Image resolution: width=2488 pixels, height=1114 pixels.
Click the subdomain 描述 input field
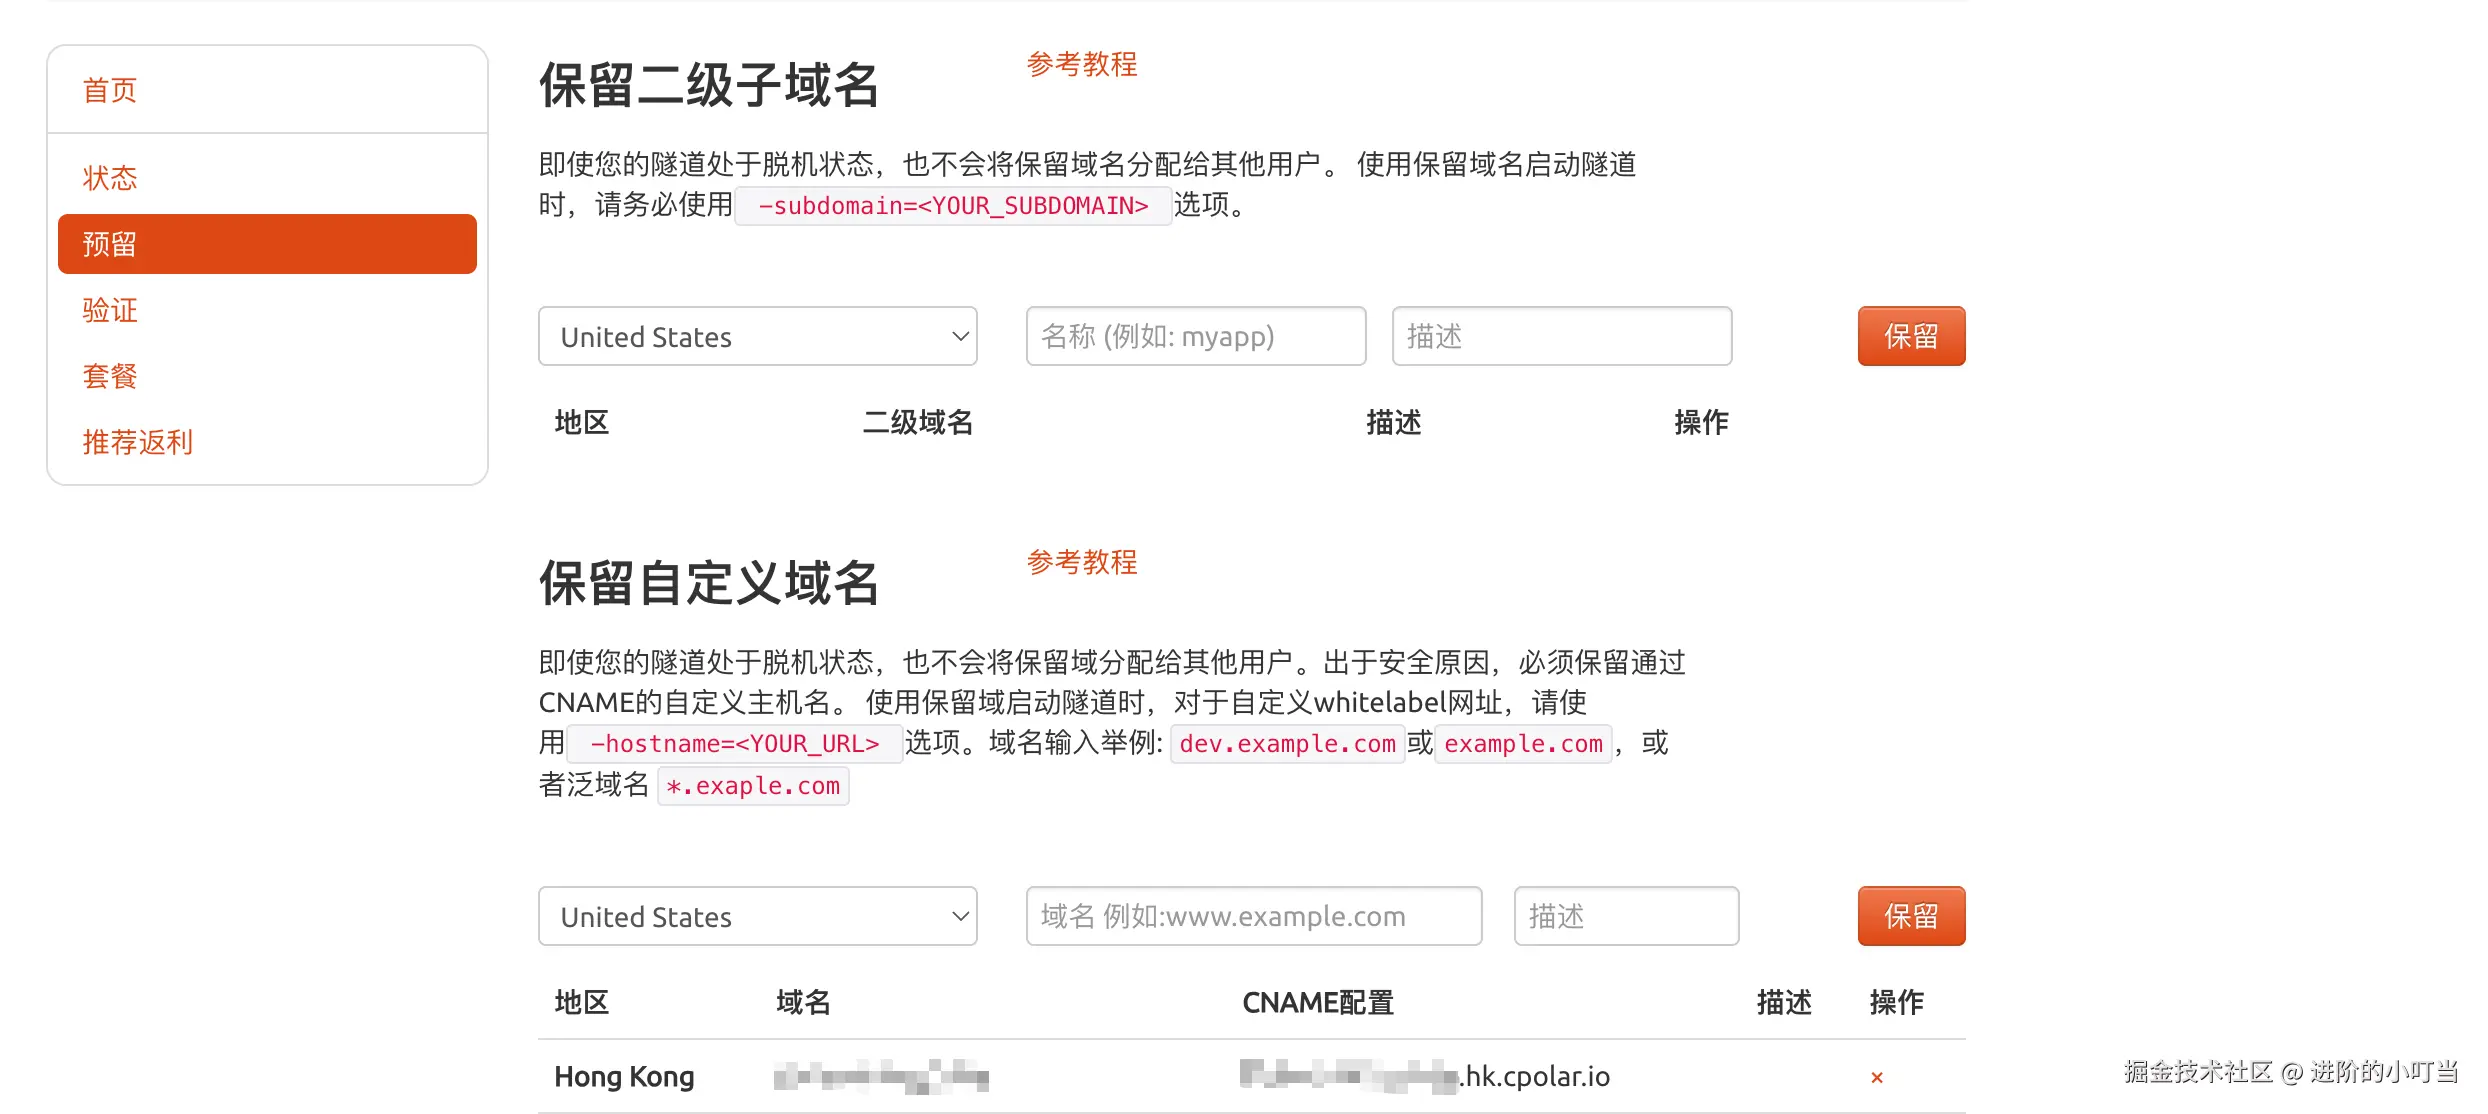[1561, 337]
